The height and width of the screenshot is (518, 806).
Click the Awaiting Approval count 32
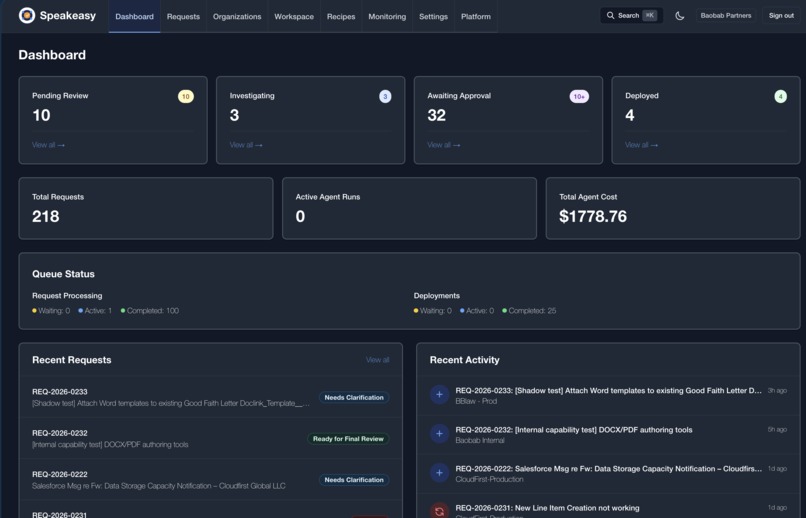(x=436, y=115)
